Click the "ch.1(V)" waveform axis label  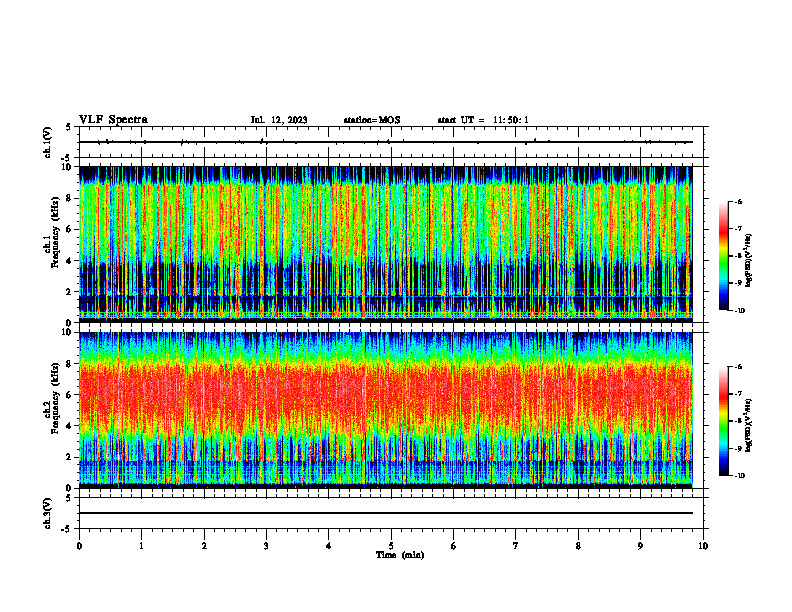tap(47, 142)
